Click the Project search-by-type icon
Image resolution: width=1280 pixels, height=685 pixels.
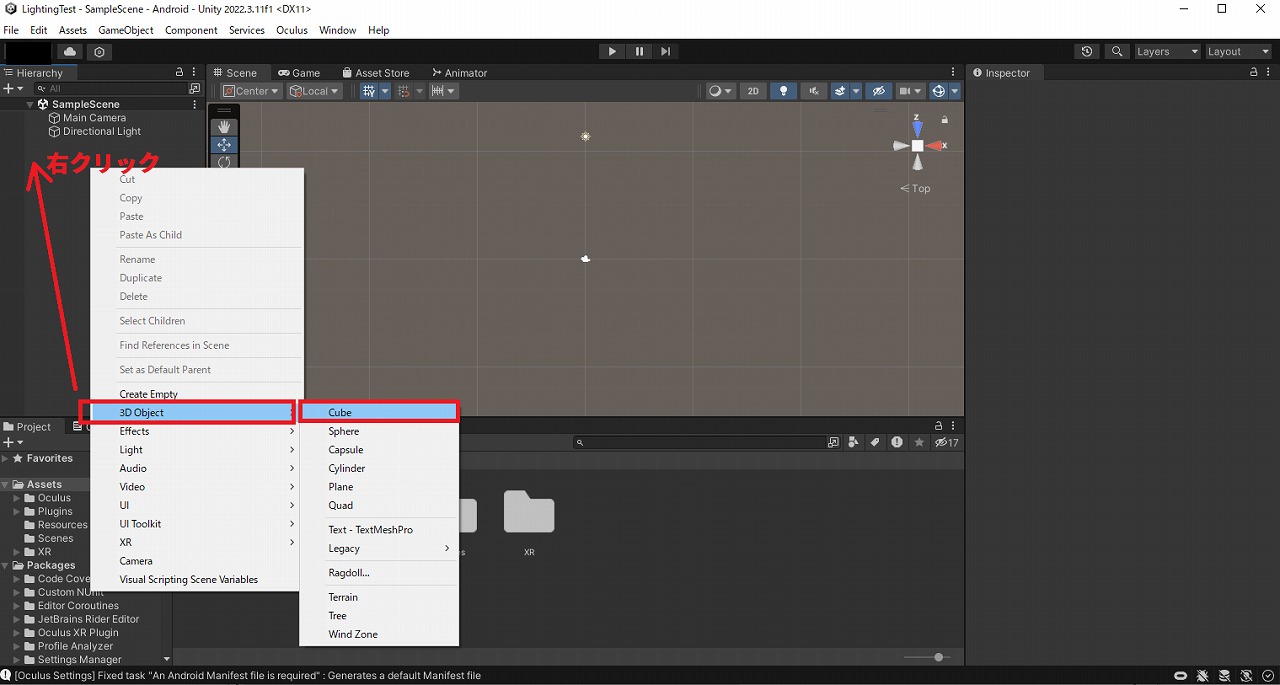pyautogui.click(x=853, y=442)
